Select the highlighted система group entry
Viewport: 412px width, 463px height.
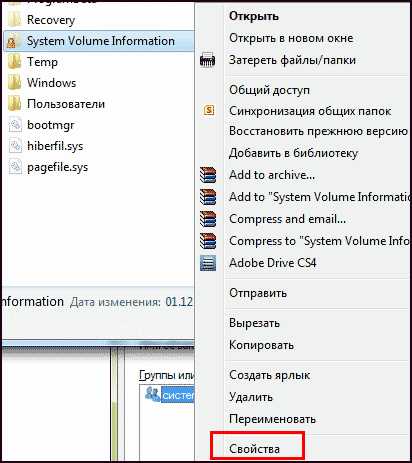coord(177,395)
